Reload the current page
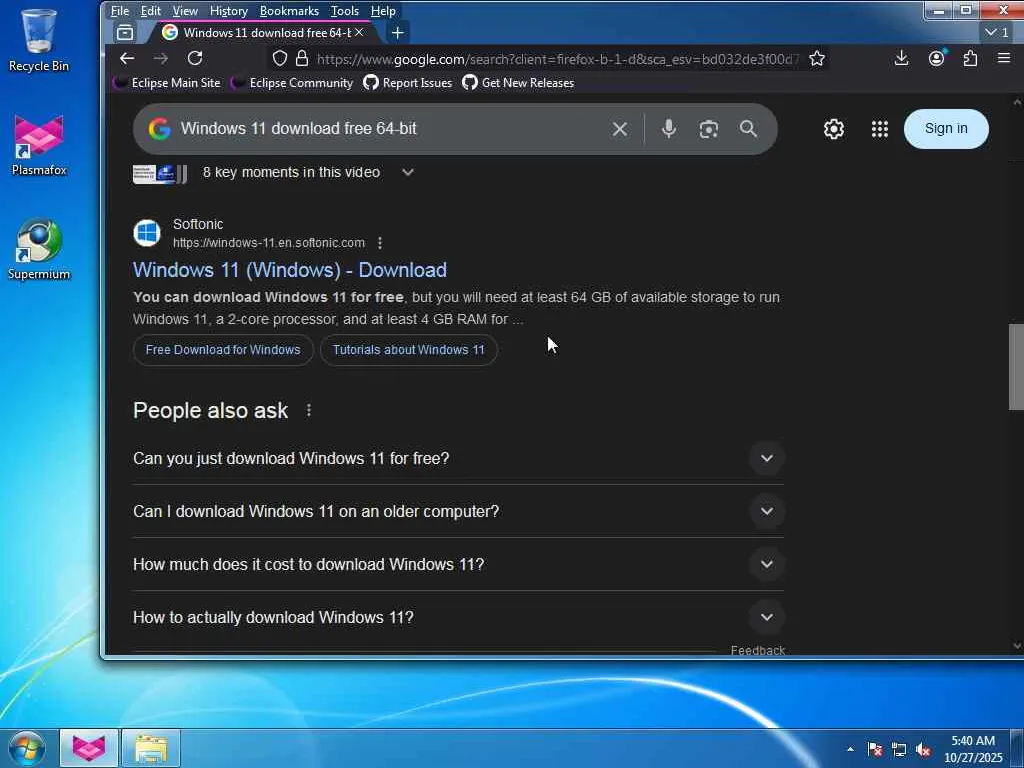 click(195, 58)
